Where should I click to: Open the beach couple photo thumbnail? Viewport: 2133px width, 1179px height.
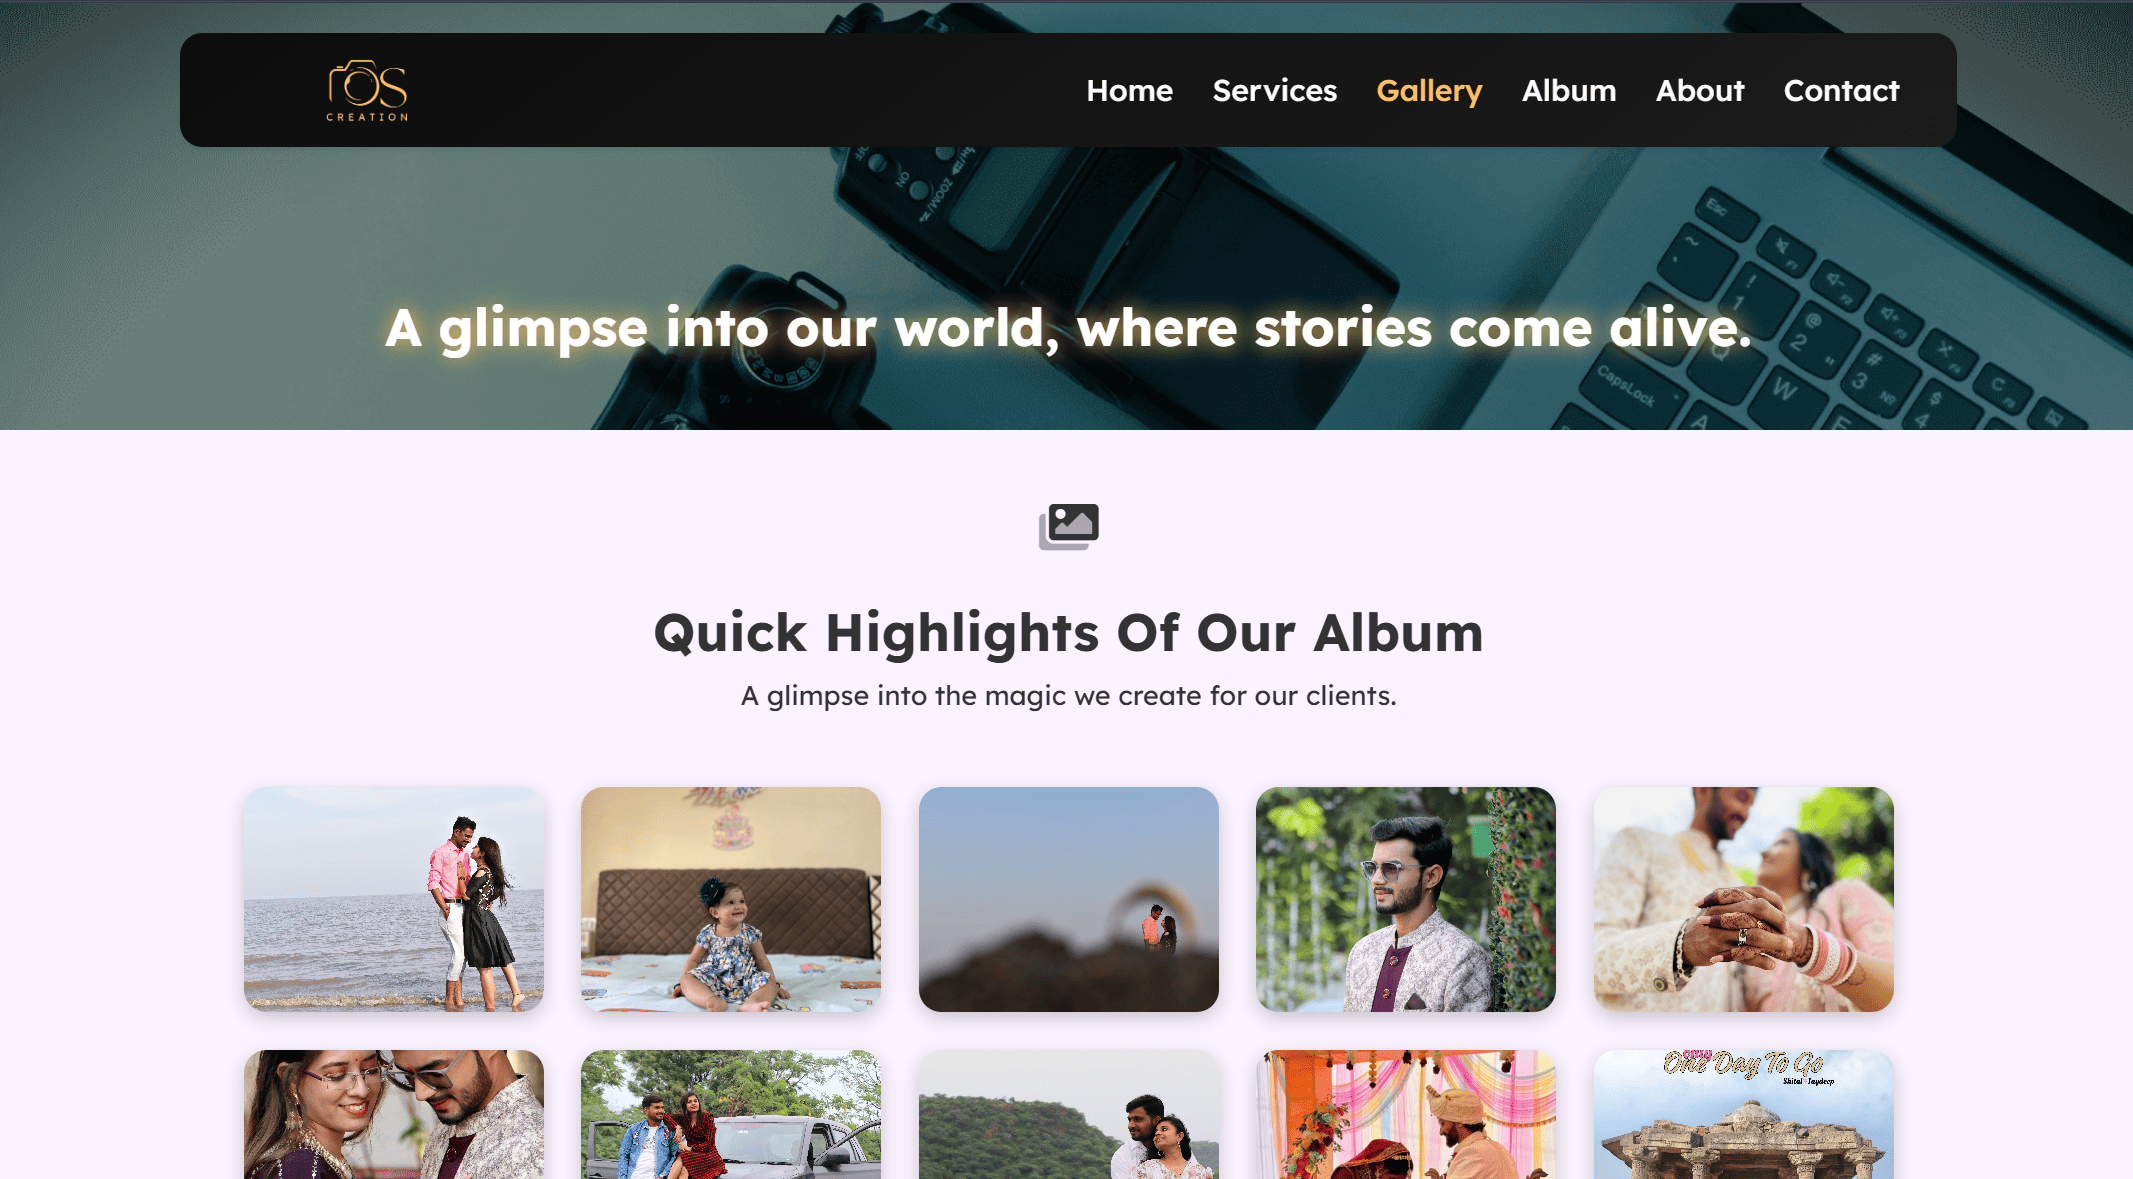click(394, 899)
